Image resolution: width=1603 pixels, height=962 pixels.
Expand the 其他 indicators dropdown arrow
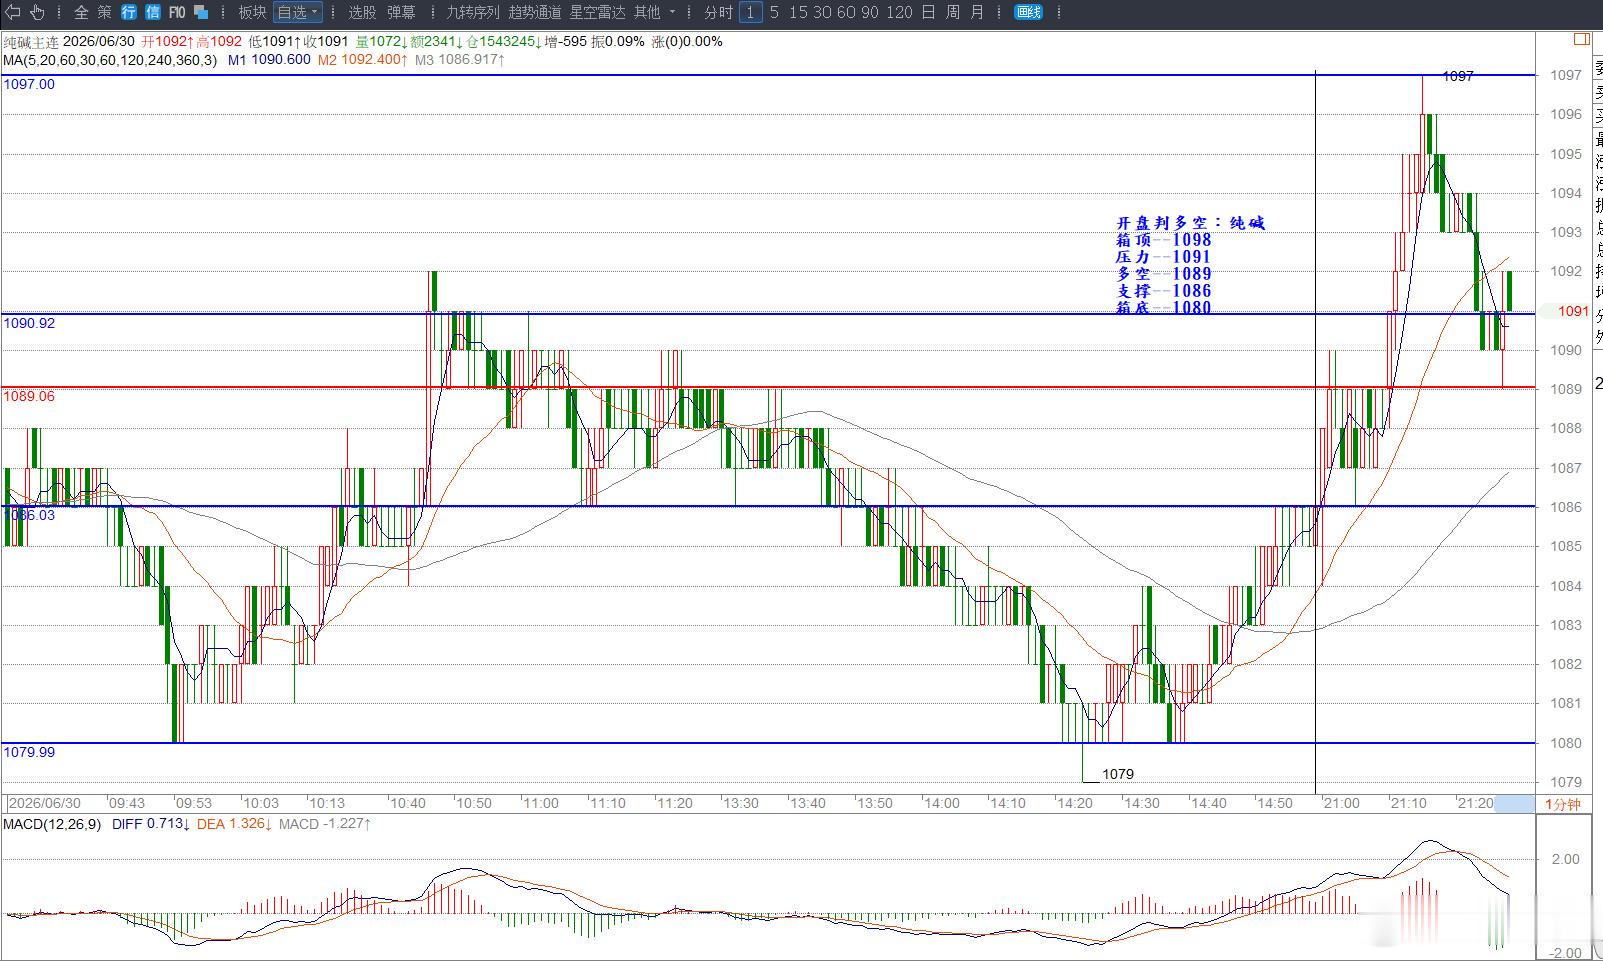point(672,12)
